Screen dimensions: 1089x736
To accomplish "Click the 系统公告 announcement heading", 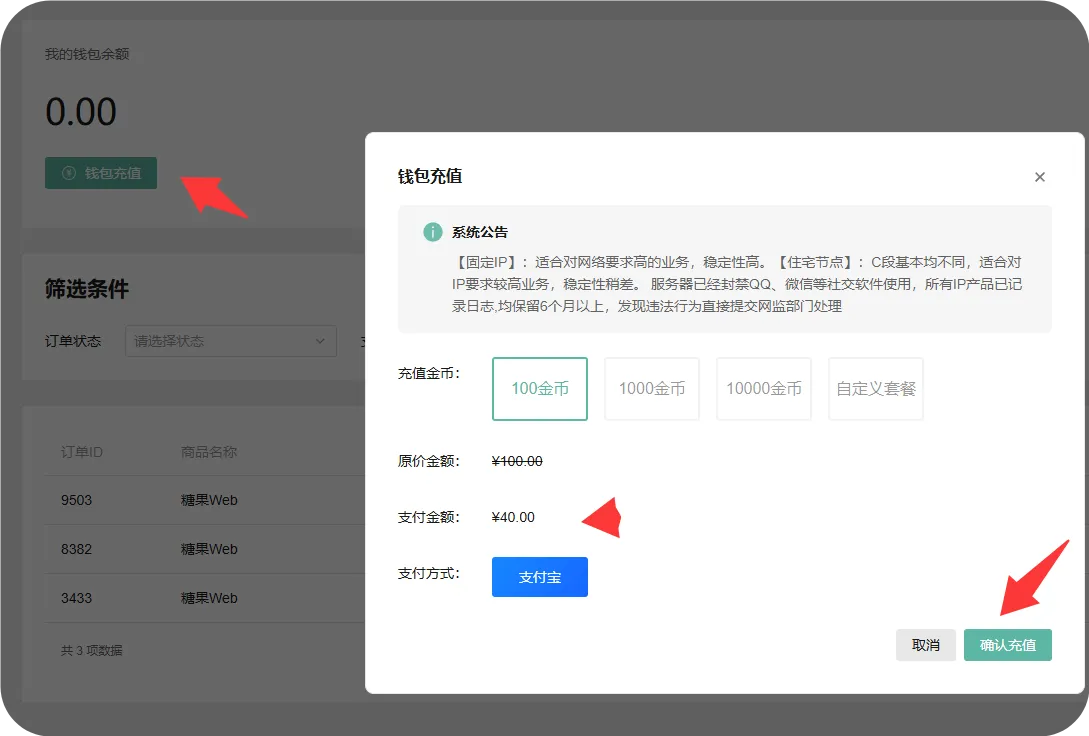I will [480, 232].
